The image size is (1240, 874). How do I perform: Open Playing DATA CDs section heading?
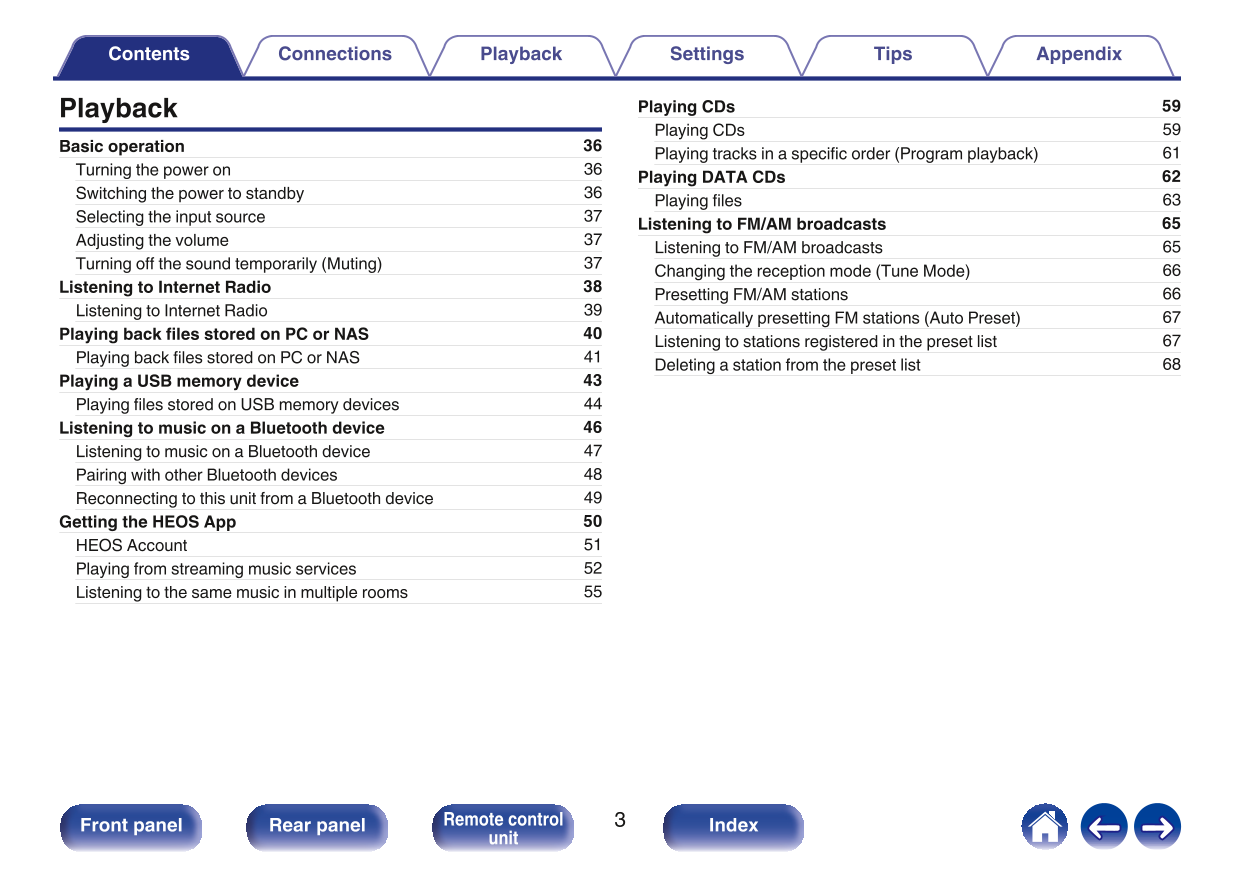(711, 177)
